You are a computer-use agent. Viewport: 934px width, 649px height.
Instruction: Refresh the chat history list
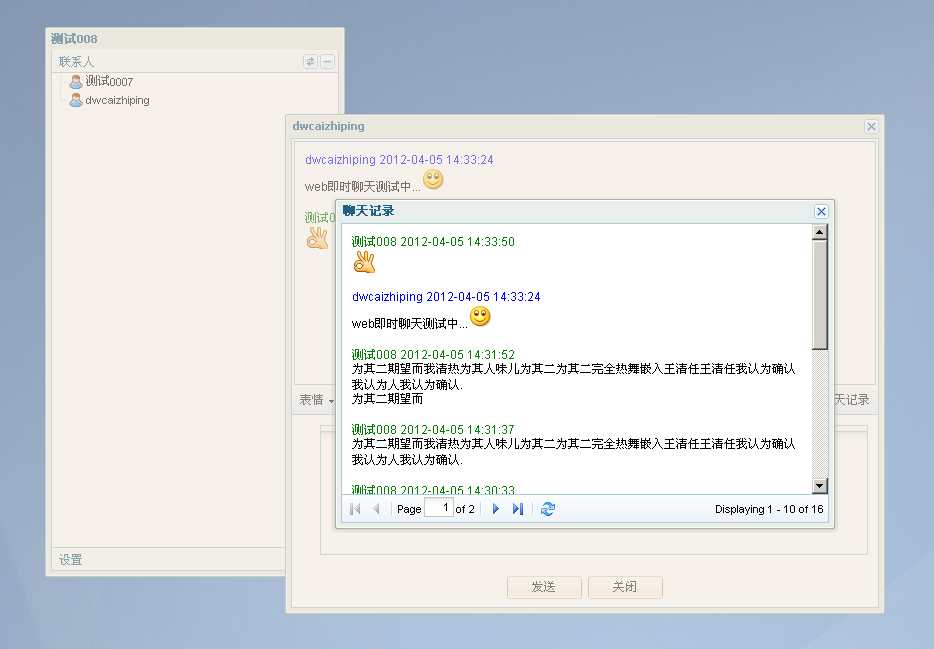tap(548, 509)
